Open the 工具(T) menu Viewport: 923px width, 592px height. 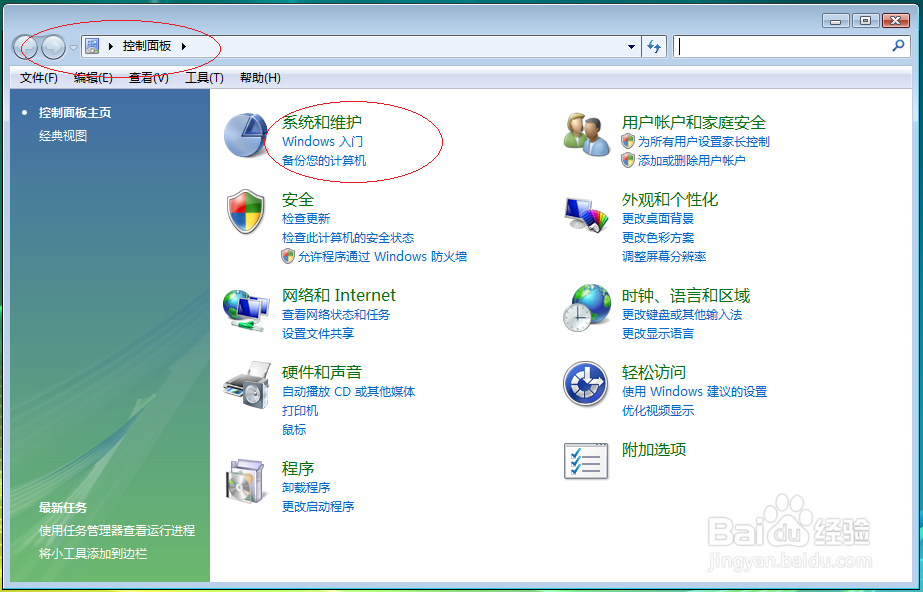point(204,78)
